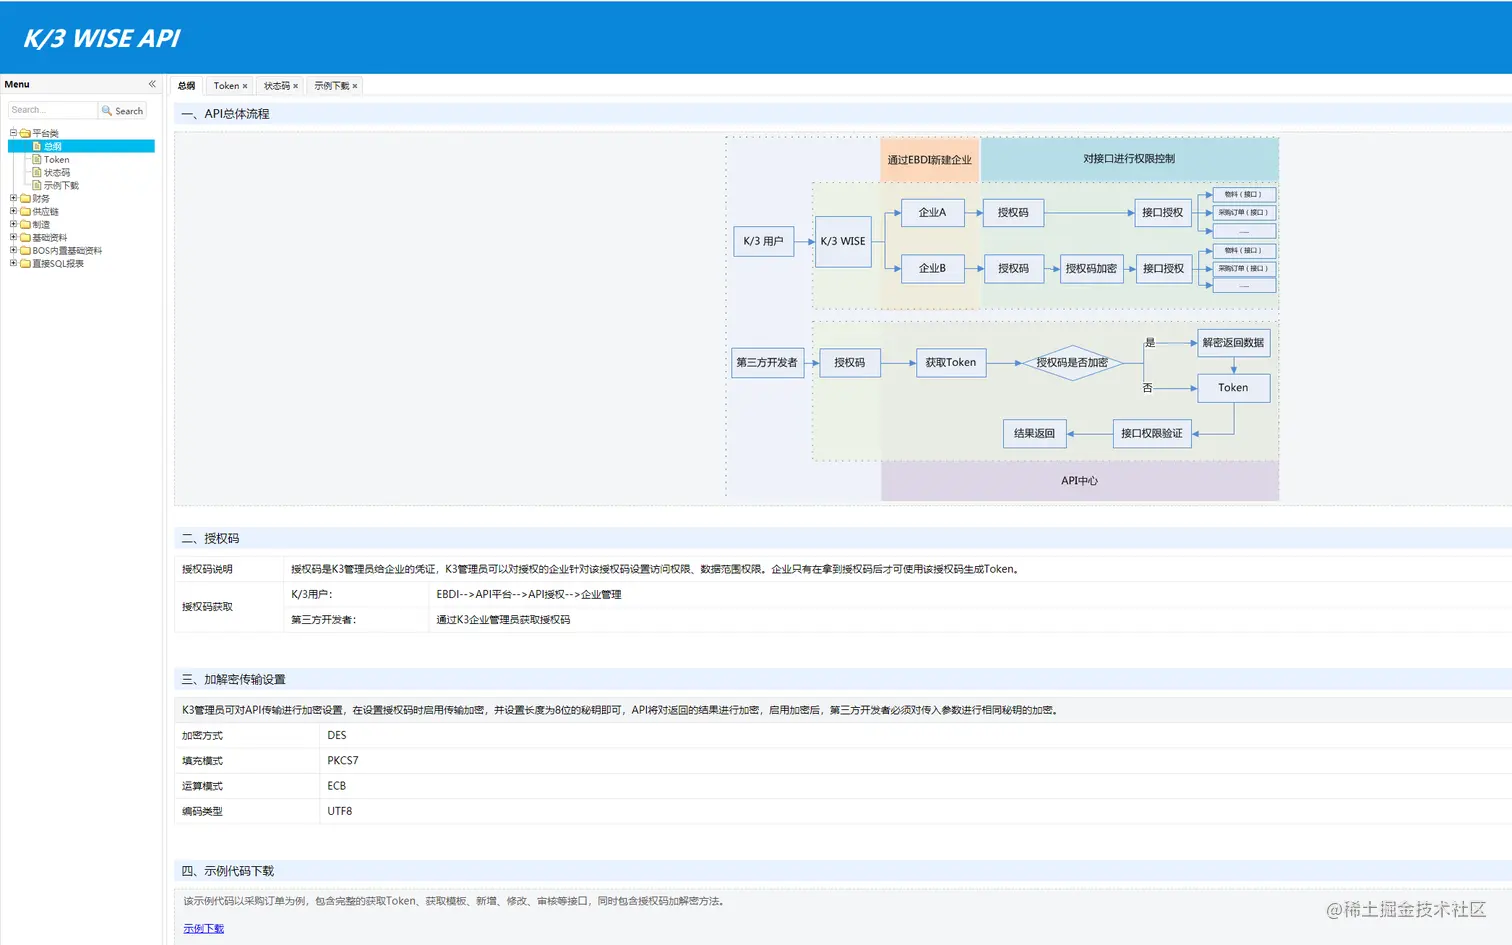Click the 企业B box in diagram
Screen dimensions: 1512x945
[932, 268]
